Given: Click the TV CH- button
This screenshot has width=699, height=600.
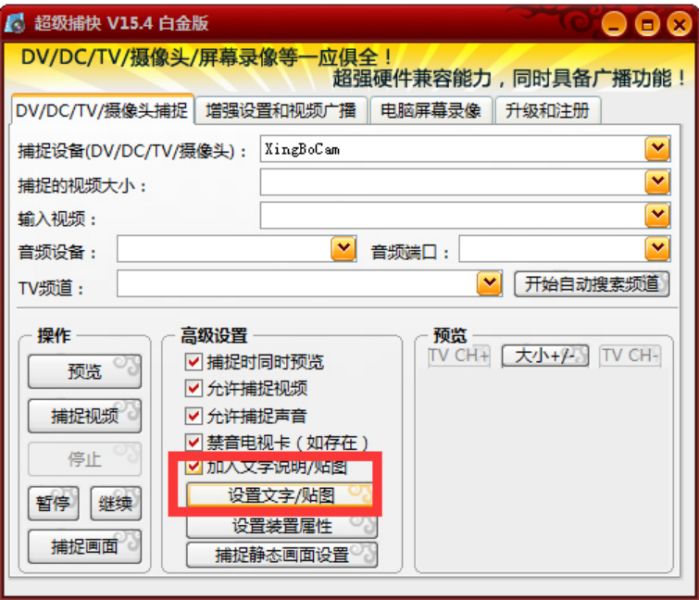Looking at the screenshot, I should coord(630,356).
